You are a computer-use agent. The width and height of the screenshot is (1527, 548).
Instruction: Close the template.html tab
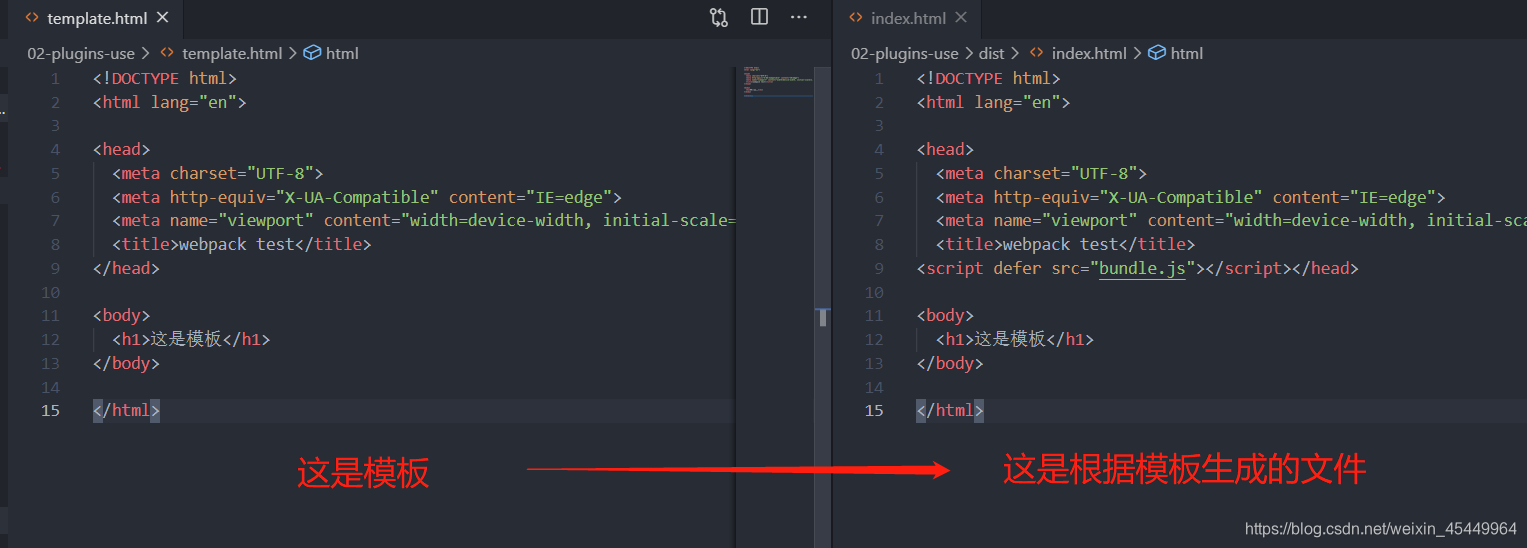[x=163, y=18]
